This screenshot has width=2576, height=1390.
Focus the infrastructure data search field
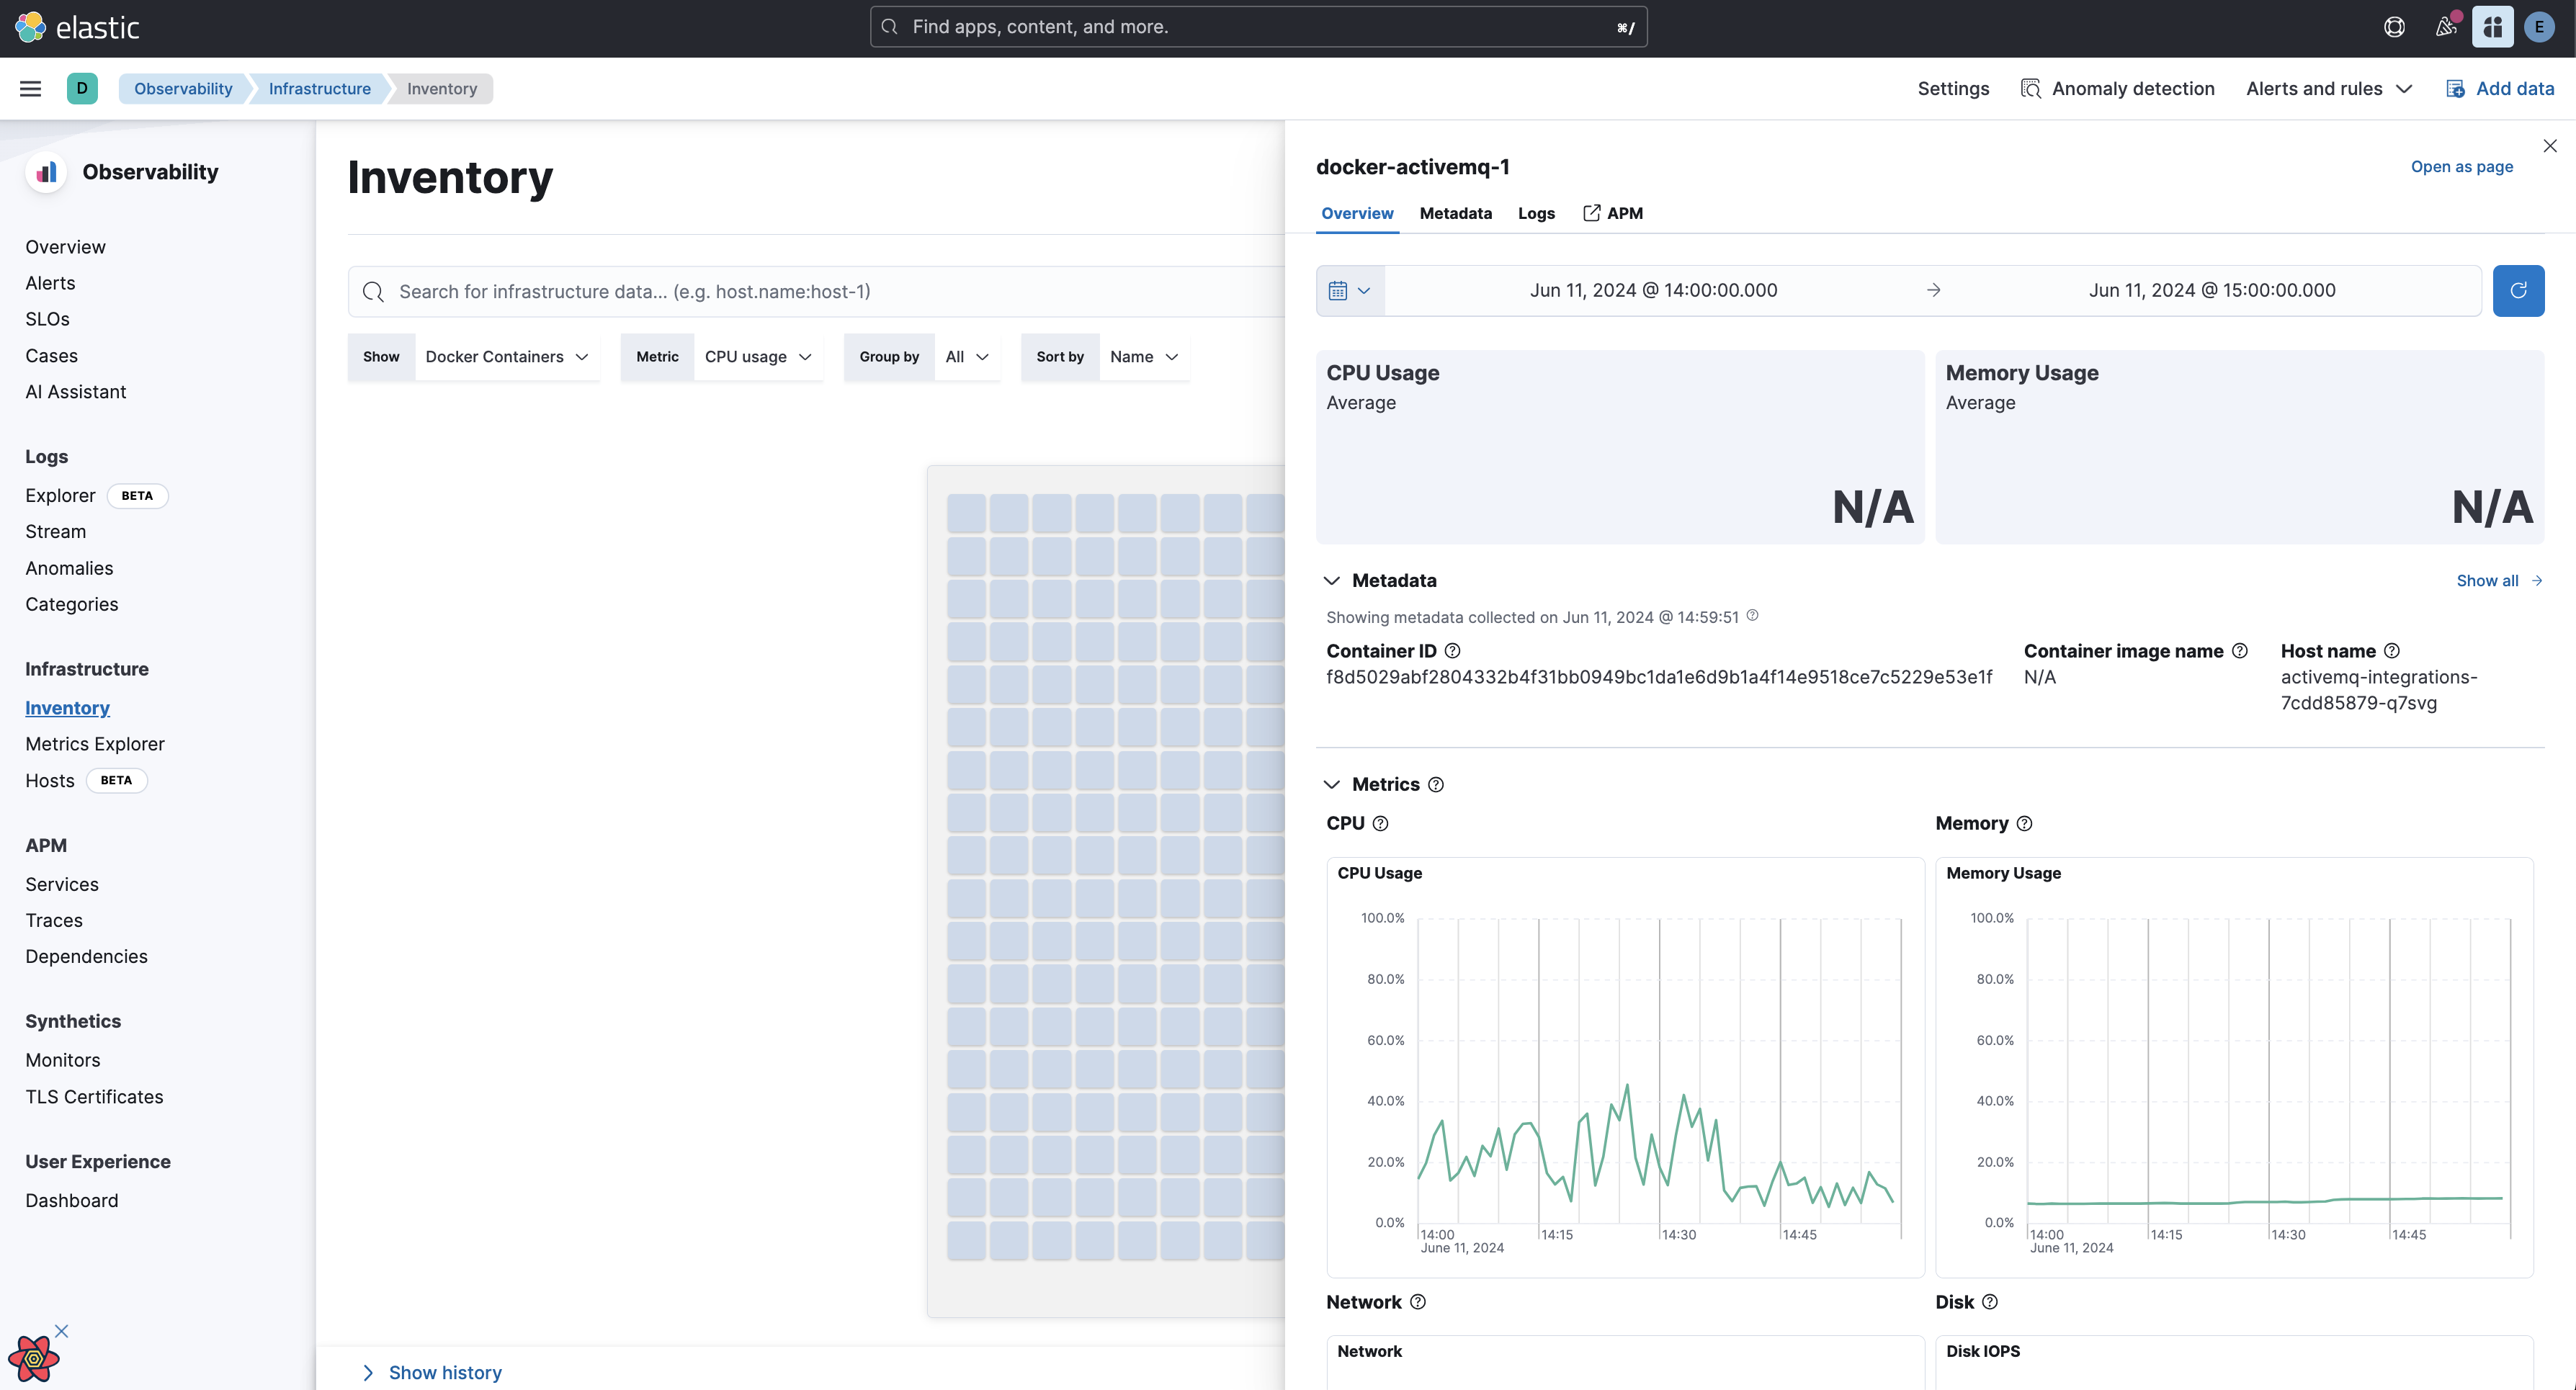pos(816,292)
